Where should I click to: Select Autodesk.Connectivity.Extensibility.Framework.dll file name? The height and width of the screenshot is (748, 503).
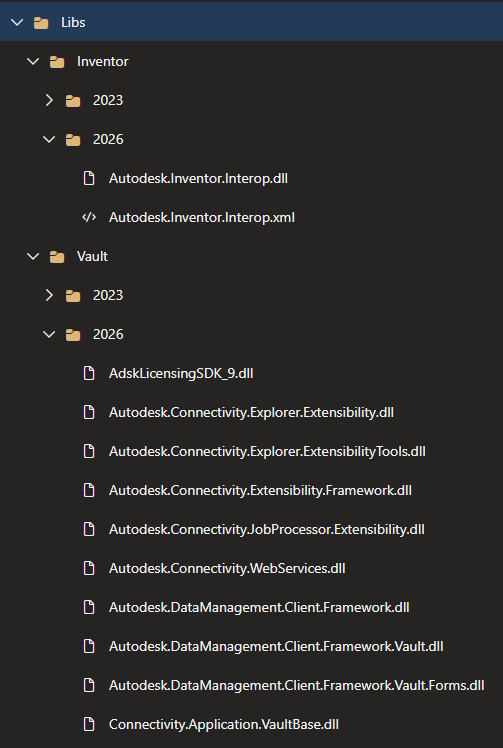point(260,490)
